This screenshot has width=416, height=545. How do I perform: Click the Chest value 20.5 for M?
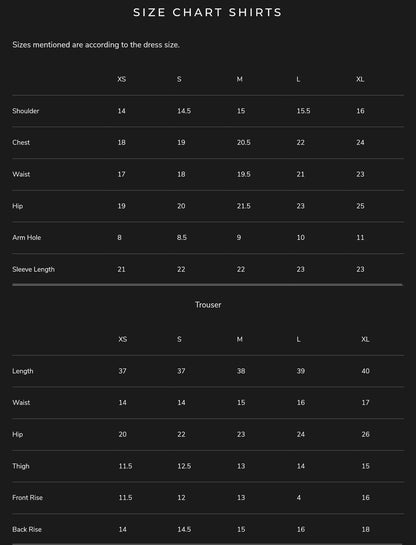[244, 143]
